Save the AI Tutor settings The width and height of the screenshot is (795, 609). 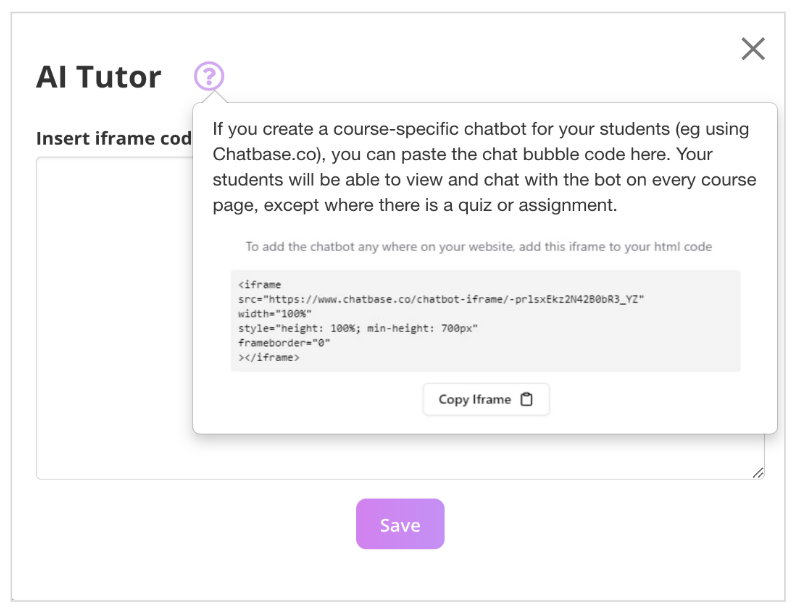point(399,524)
